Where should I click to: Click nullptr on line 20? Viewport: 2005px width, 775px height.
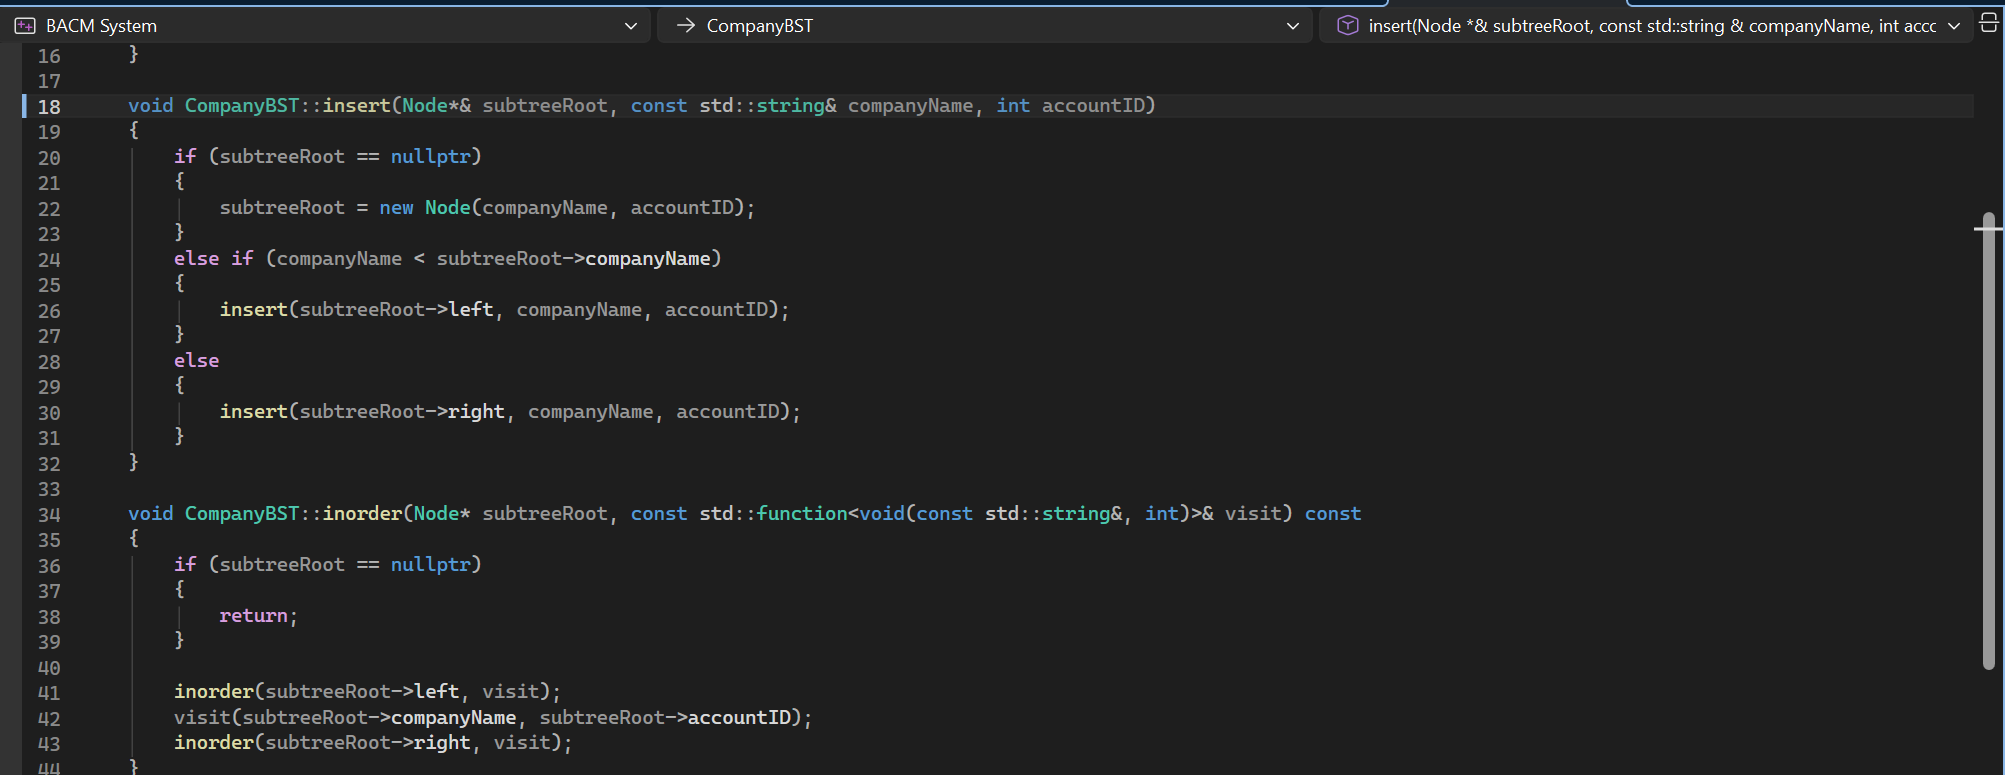[x=430, y=156]
